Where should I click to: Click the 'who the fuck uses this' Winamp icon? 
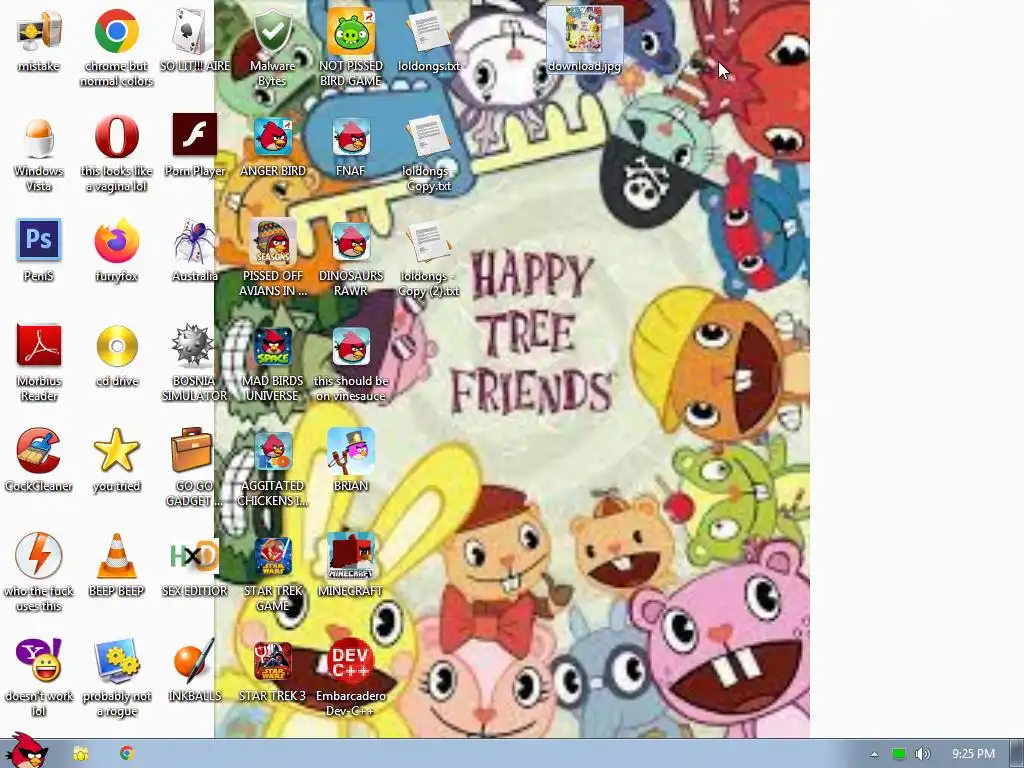click(x=39, y=556)
